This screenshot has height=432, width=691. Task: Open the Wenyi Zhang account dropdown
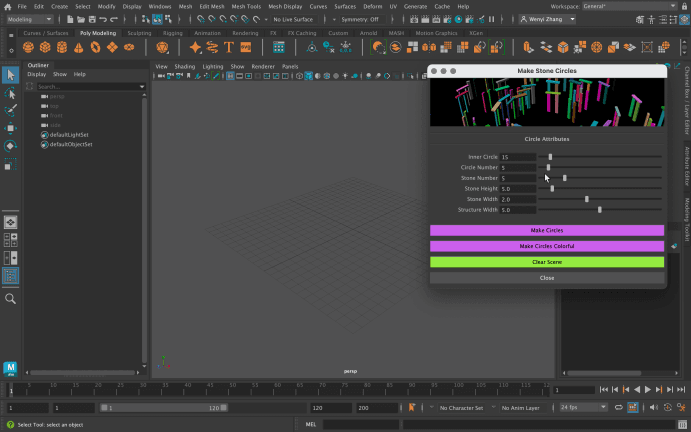(547, 19)
